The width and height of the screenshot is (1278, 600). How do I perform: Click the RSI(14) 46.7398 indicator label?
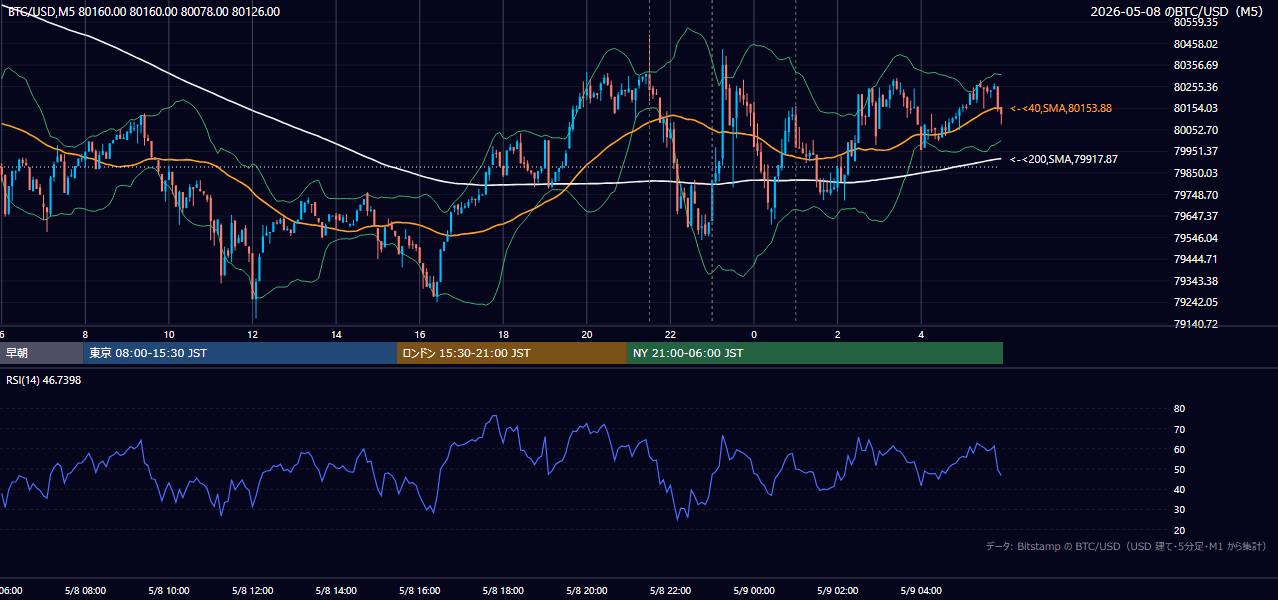44,380
